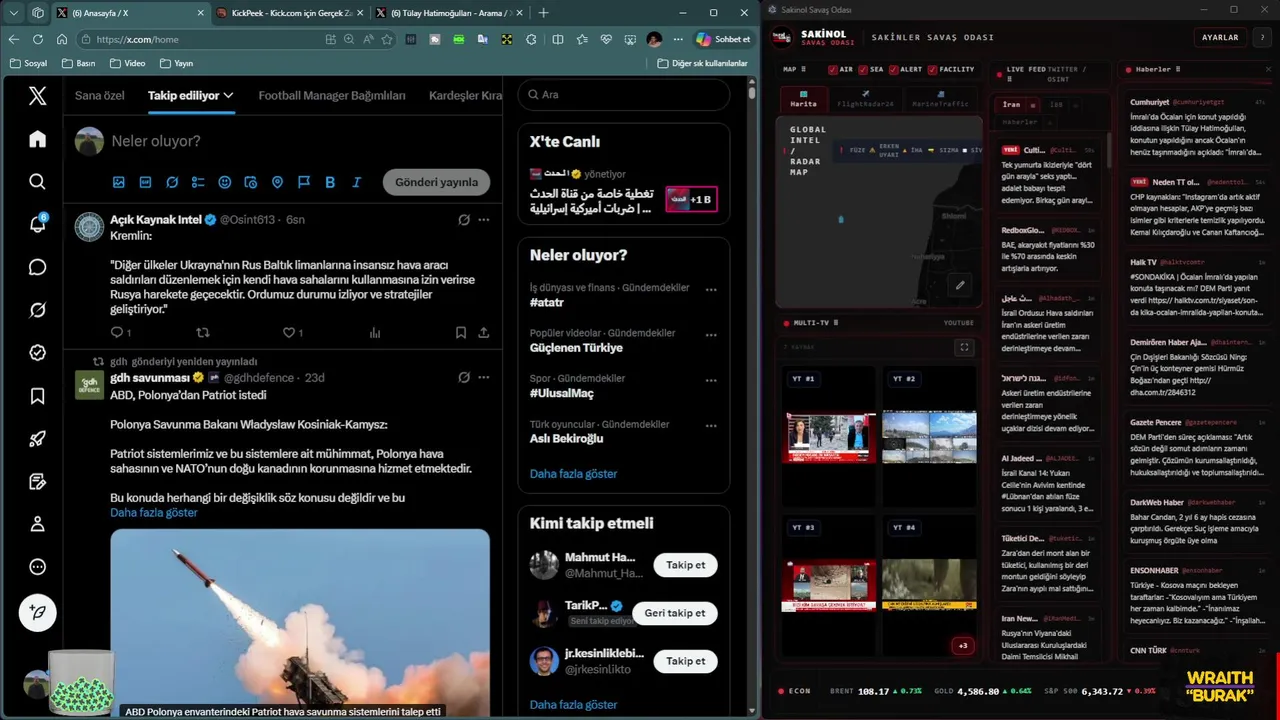Reply to the Açık Kaynak Intel post
Viewport: 1280px width, 720px height.
(x=119, y=332)
